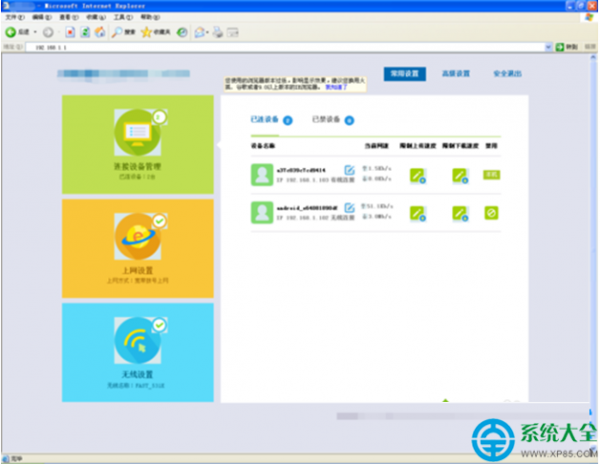Open Advanced Settings link at top
This screenshot has height=464, width=600.
click(456, 73)
